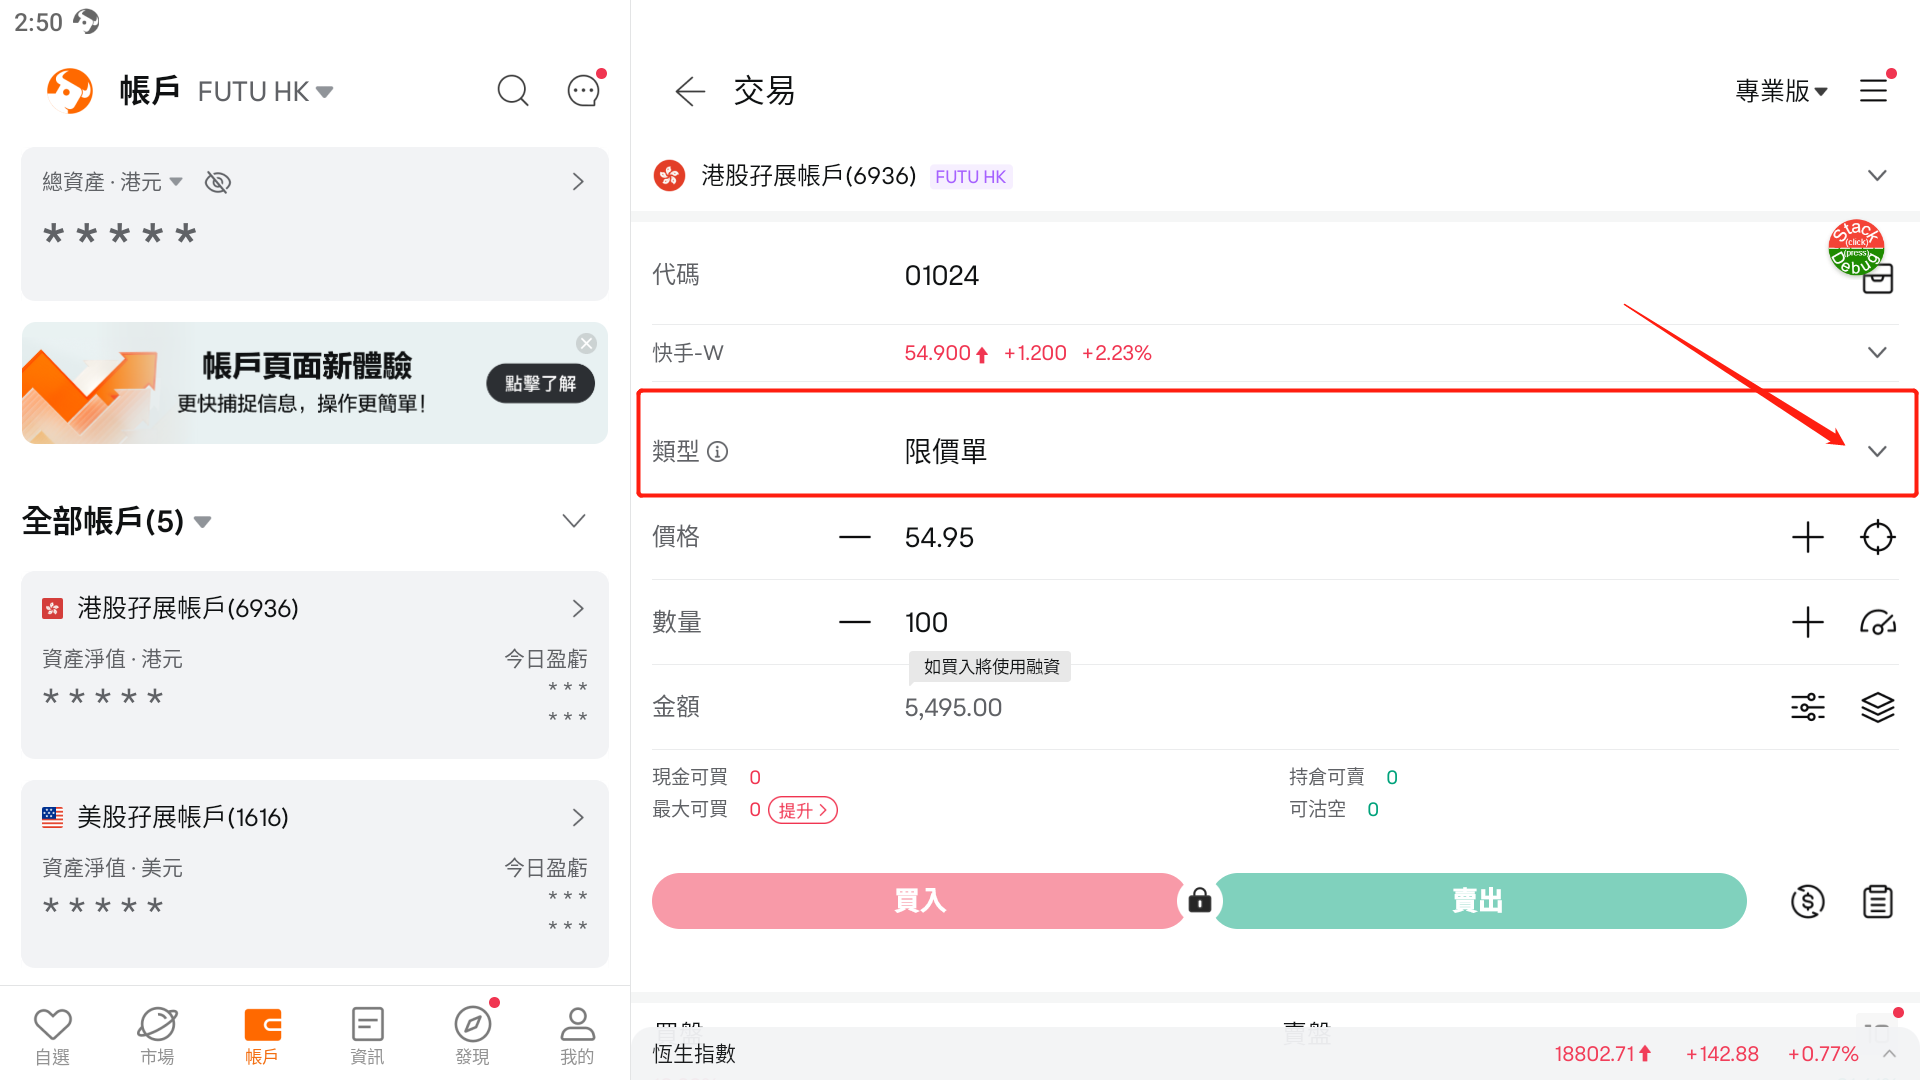Tap the Futu logo avatar
Image resolution: width=1920 pixels, height=1080 pixels.
tap(70, 91)
